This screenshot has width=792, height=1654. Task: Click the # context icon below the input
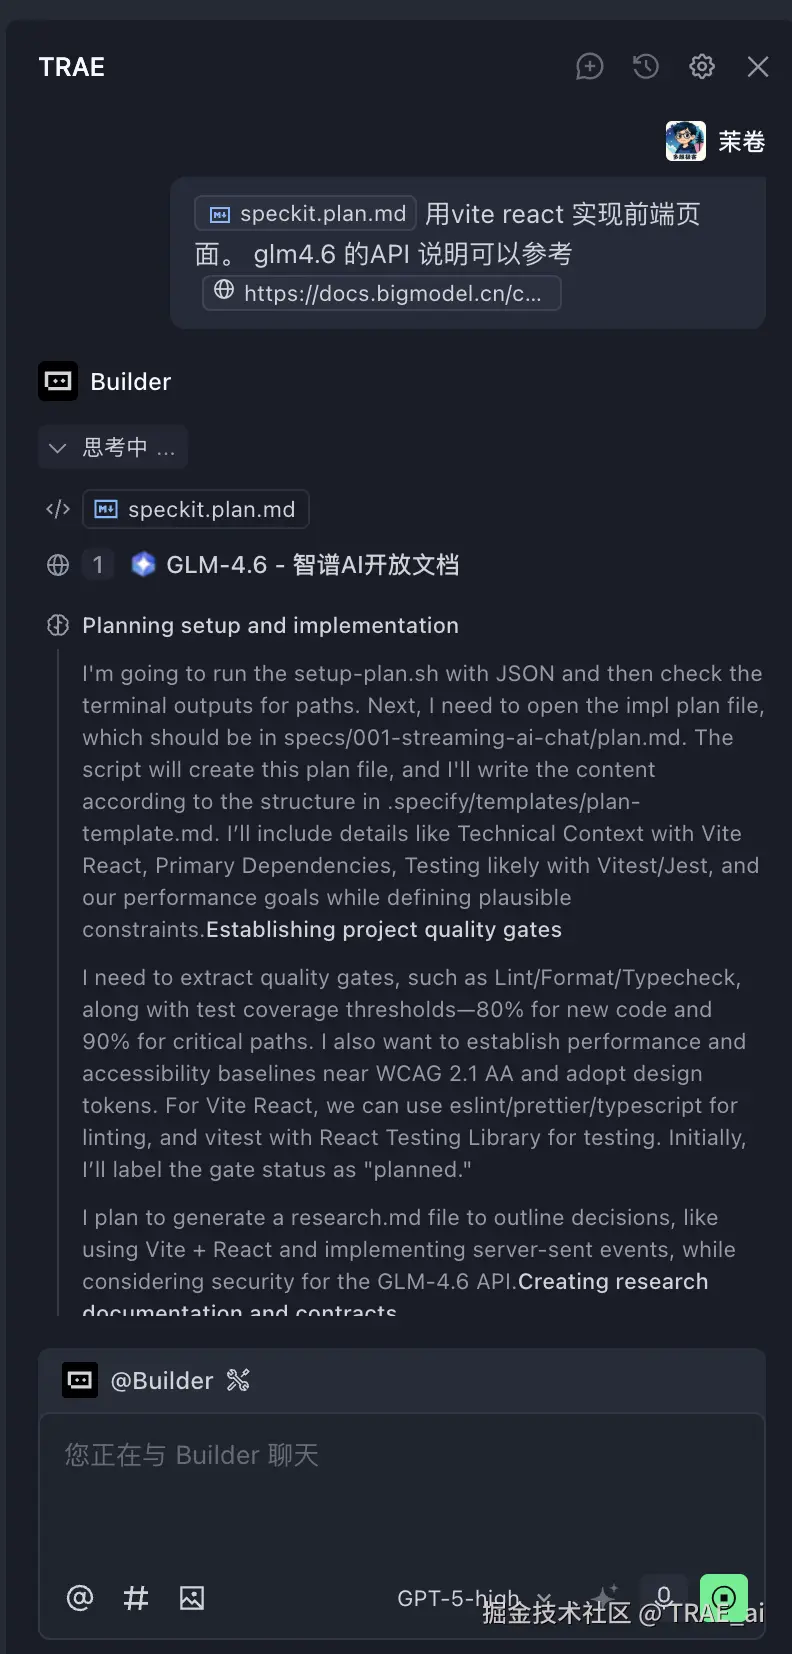coord(136,1597)
